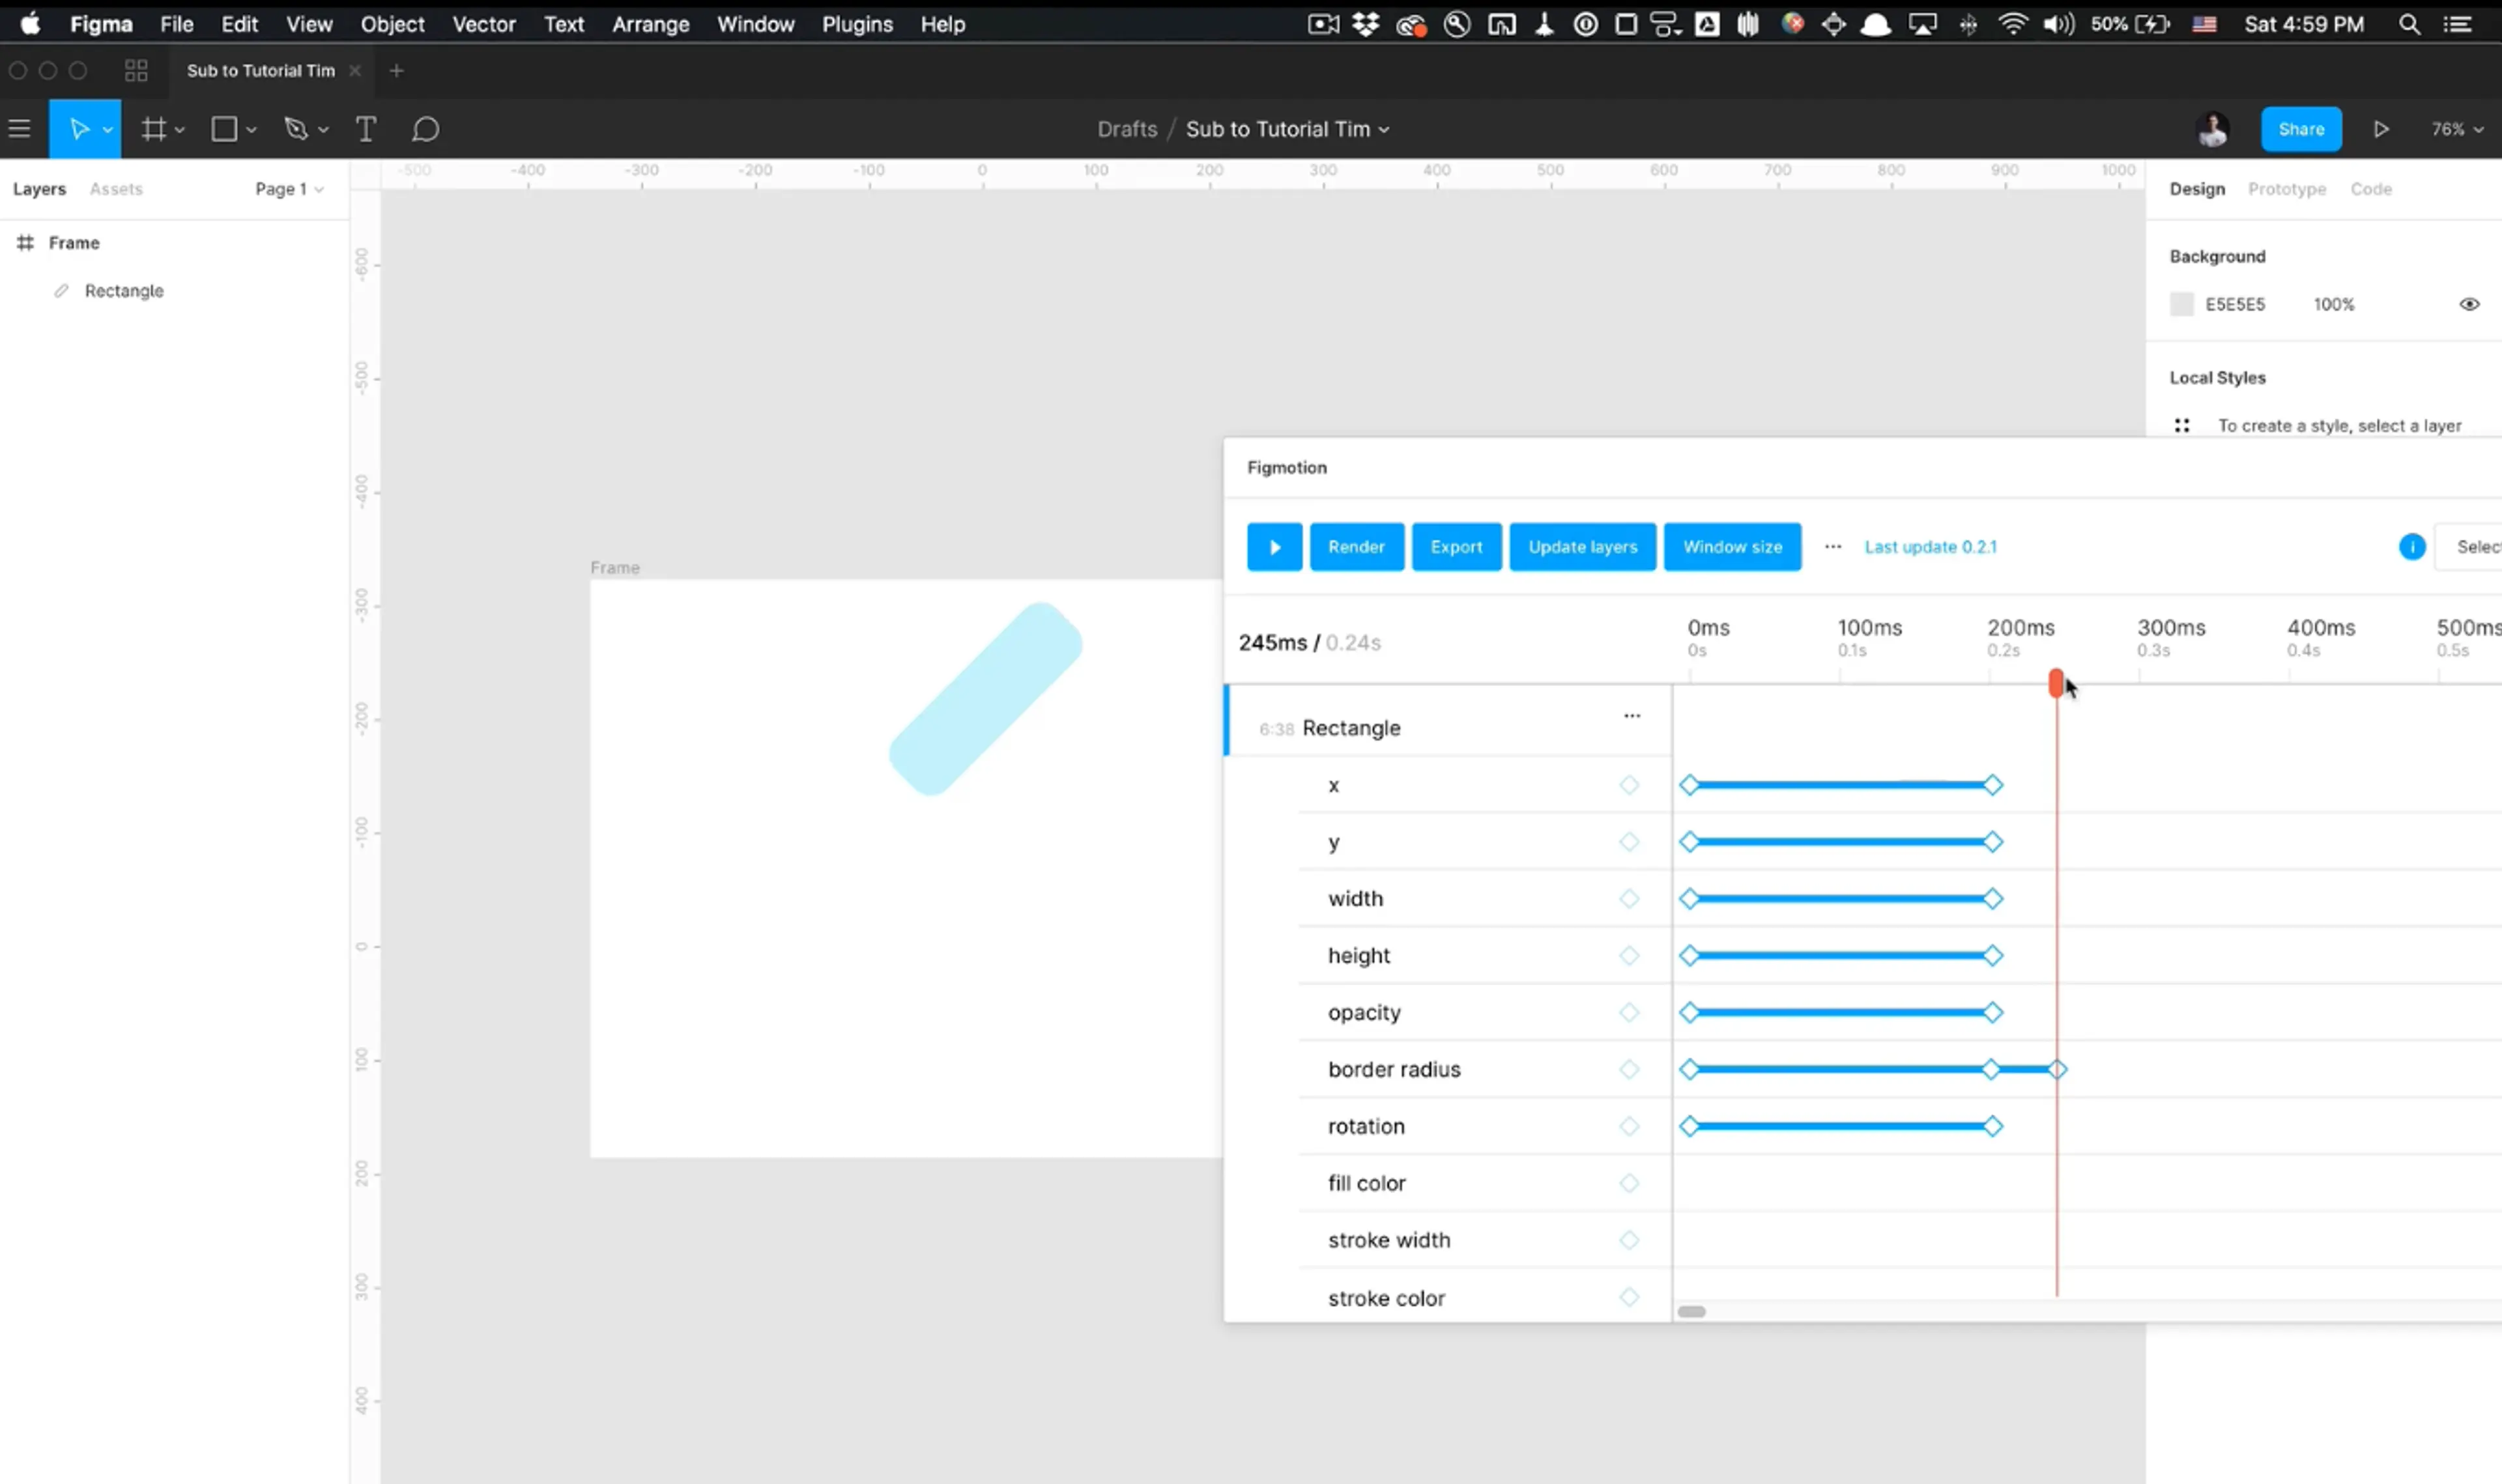
Task: Open macOS Spotlight search
Action: coord(2408,24)
